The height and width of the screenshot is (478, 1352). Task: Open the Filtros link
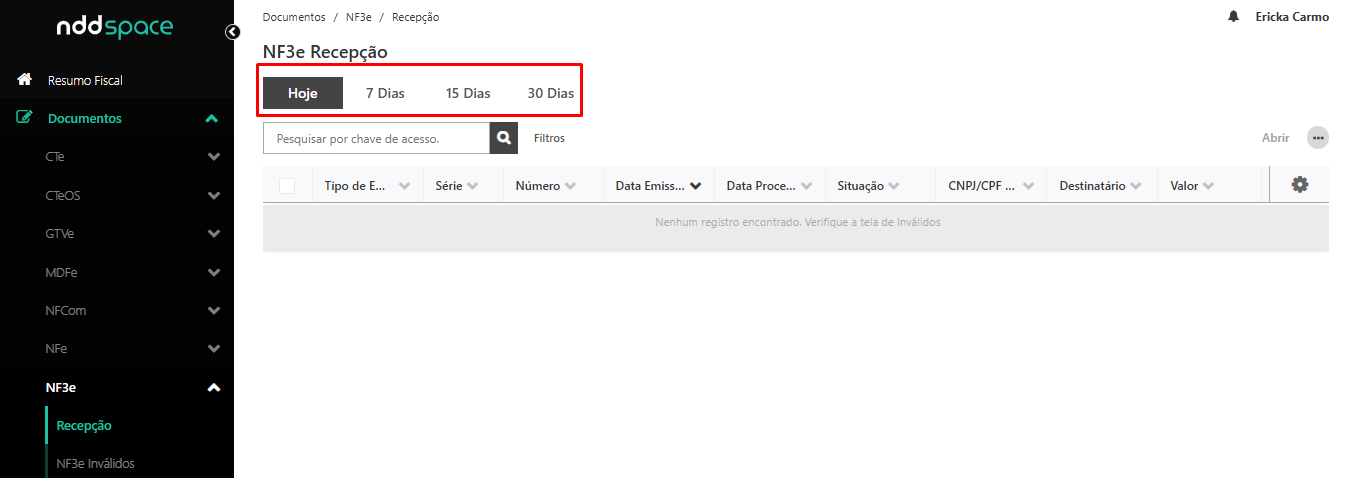coord(549,138)
